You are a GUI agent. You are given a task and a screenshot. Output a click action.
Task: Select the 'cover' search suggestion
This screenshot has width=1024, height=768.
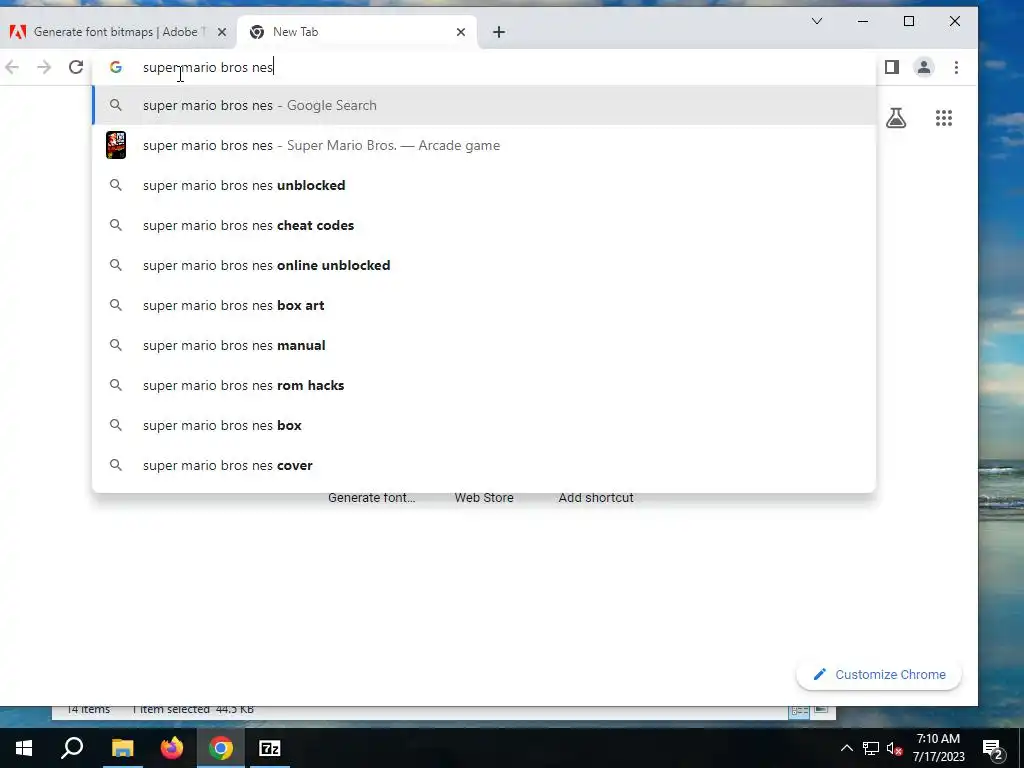pos(484,465)
